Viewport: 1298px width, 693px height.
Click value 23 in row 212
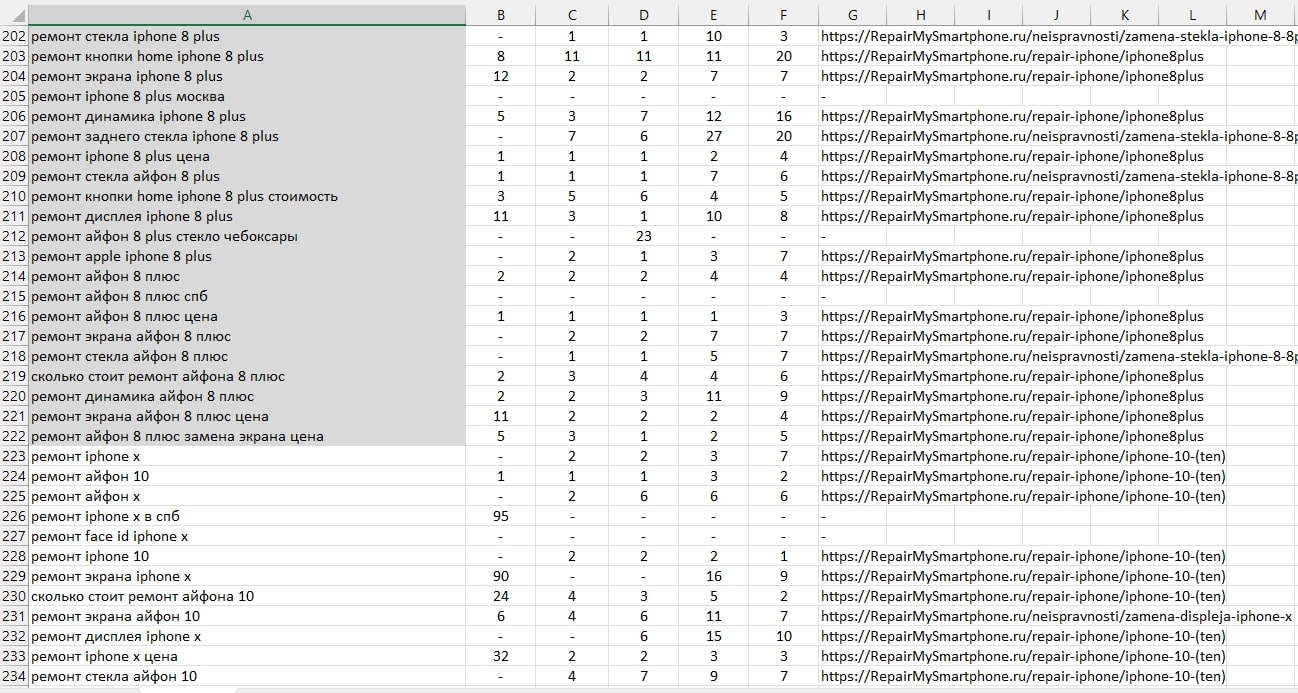[x=643, y=236]
